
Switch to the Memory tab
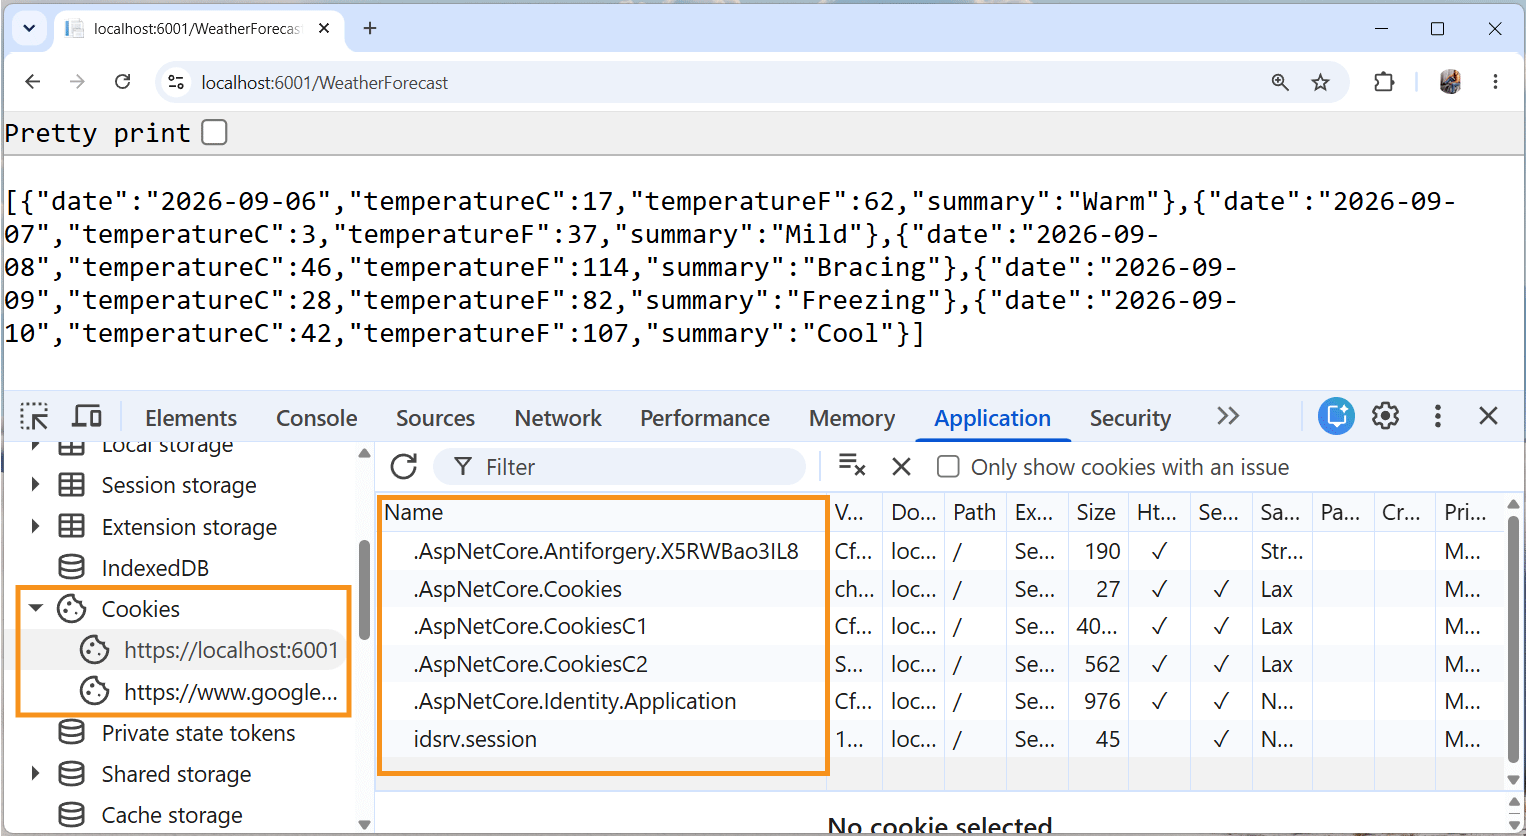852,418
